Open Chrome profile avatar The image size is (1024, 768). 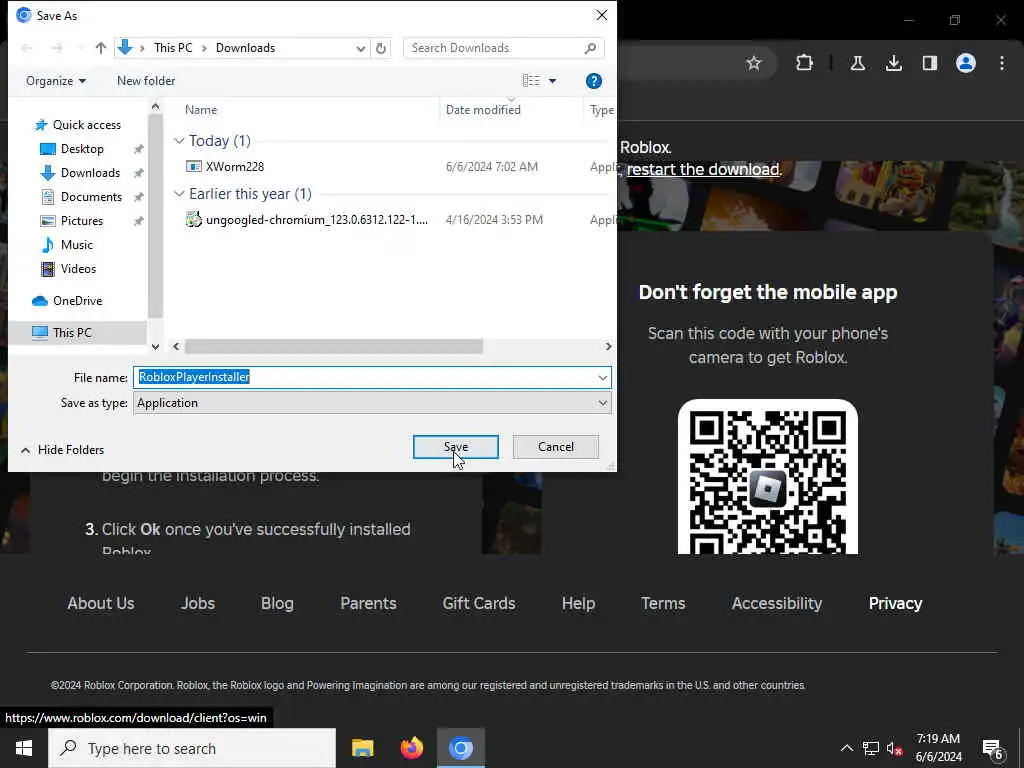coord(965,63)
